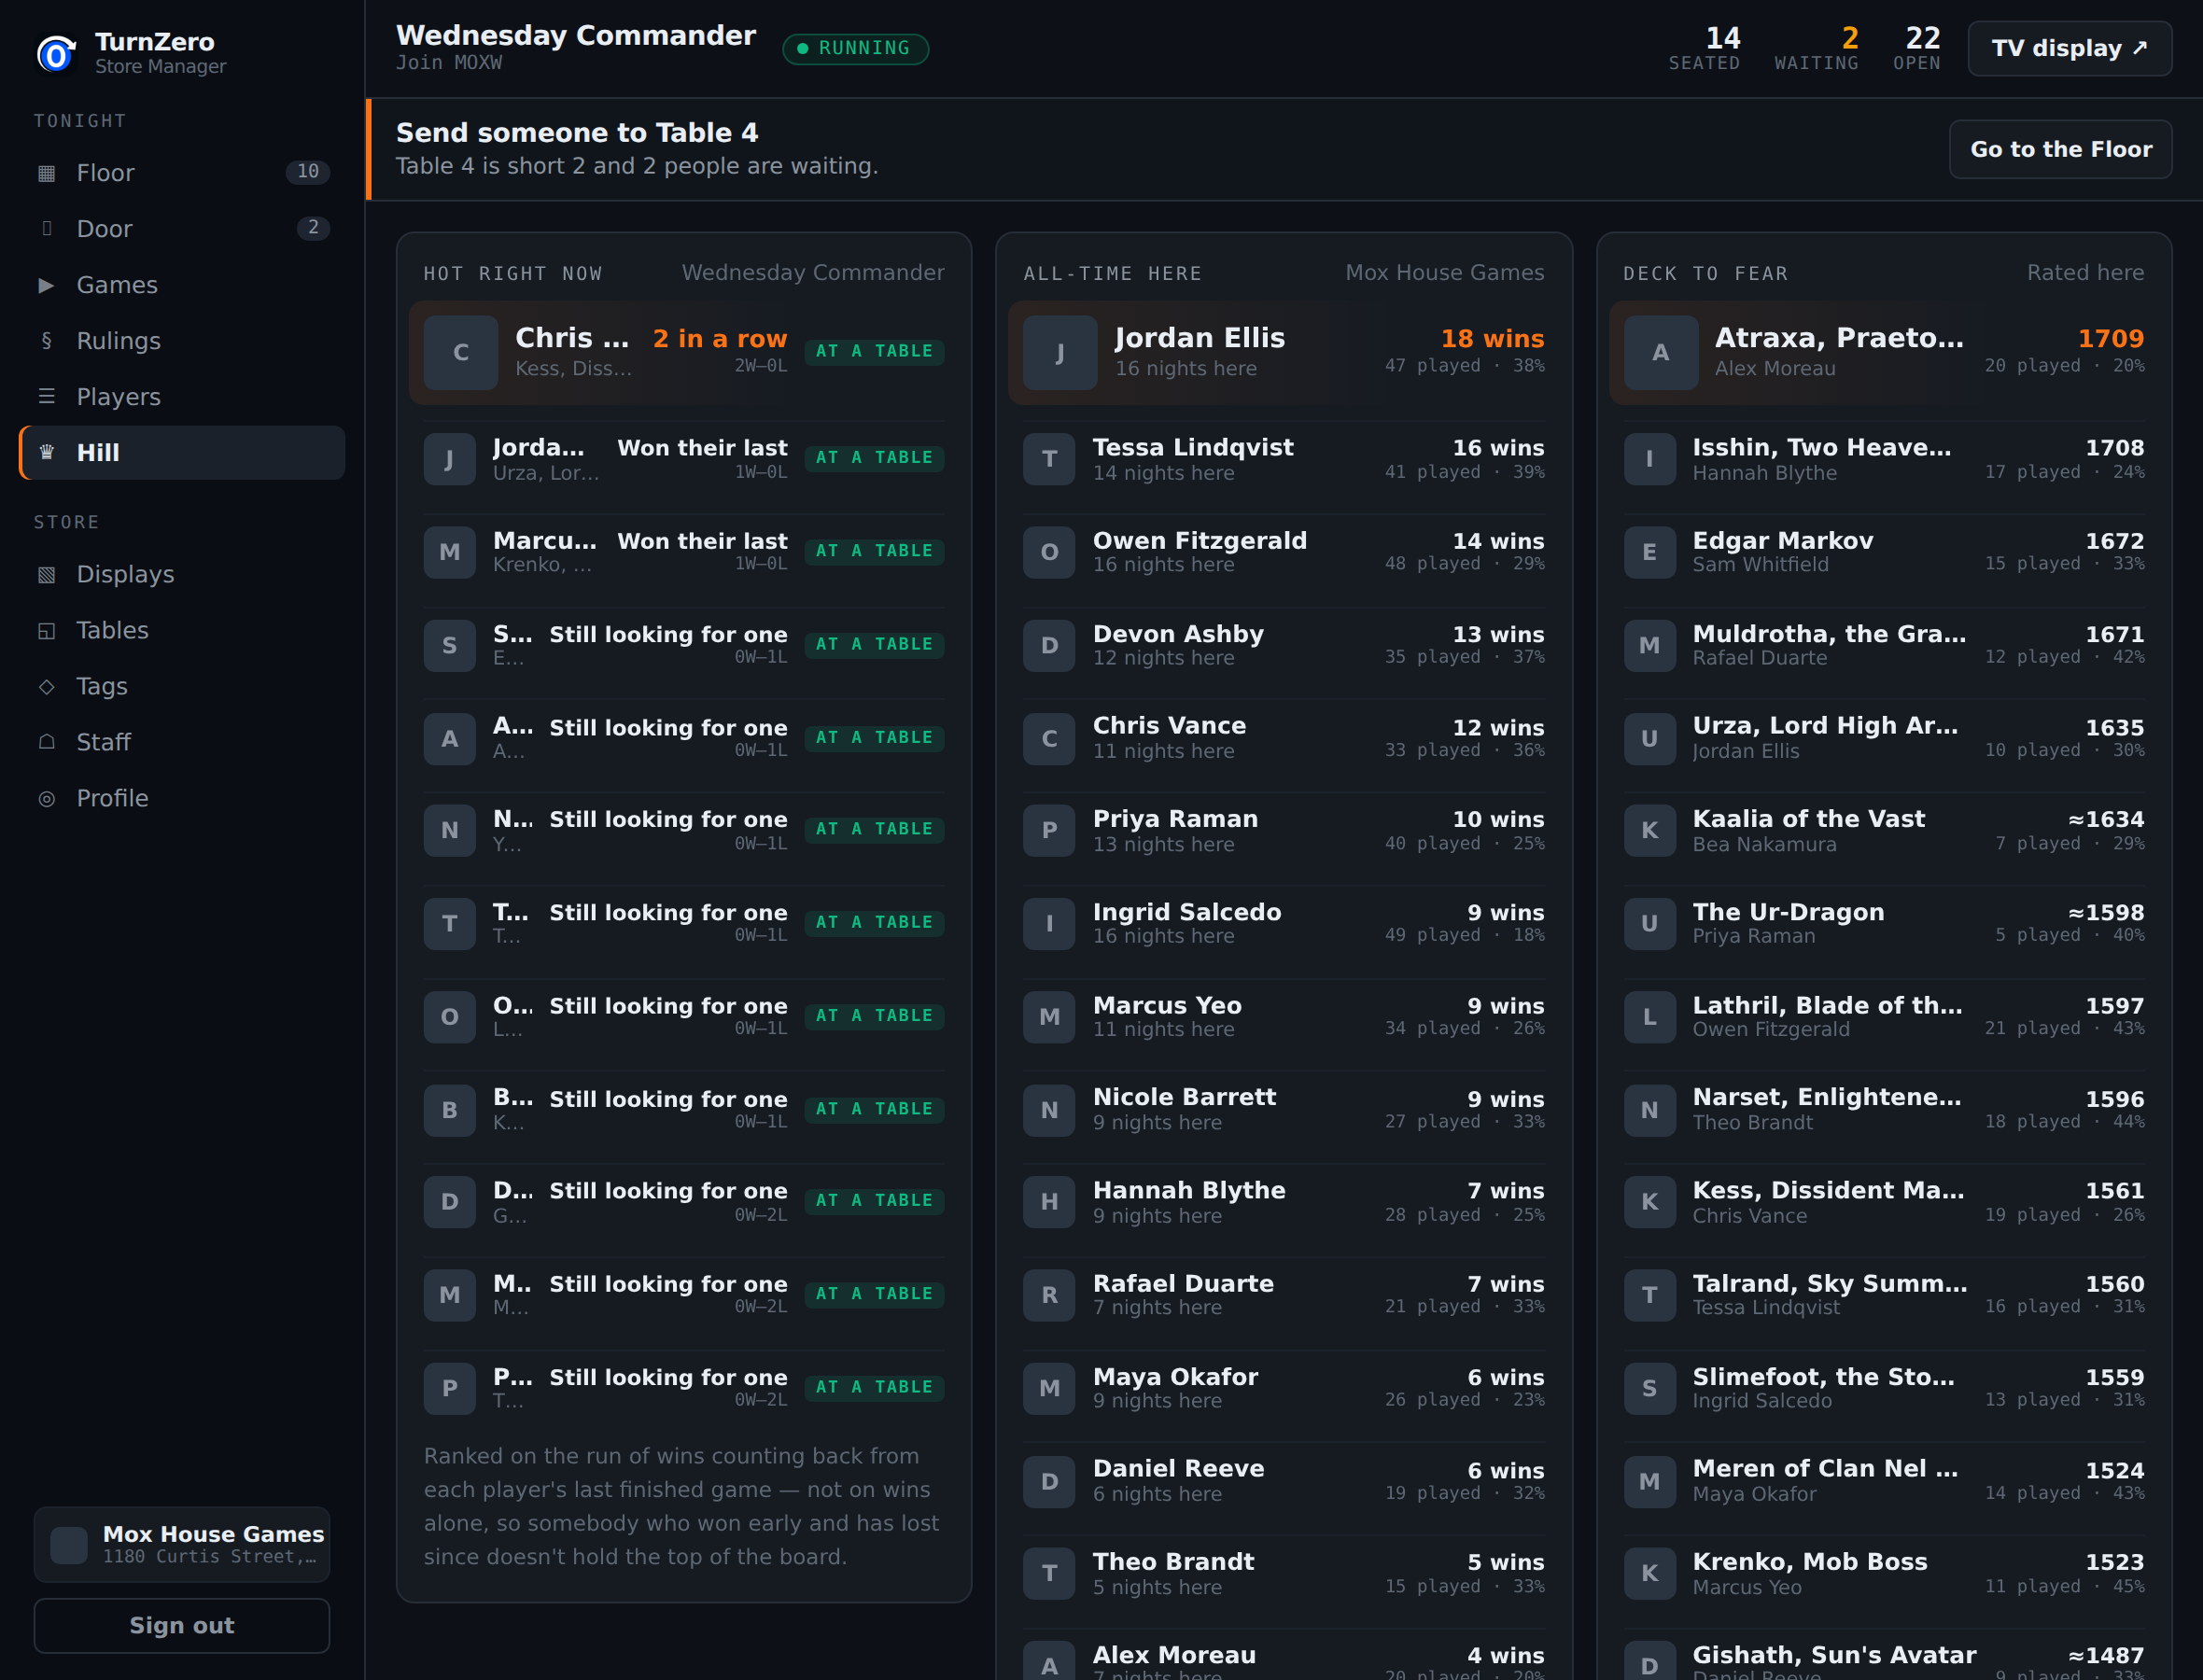The height and width of the screenshot is (1680, 2203).
Task: Click Hannah Blythe avatar in All-Time list
Action: click(x=1049, y=1202)
